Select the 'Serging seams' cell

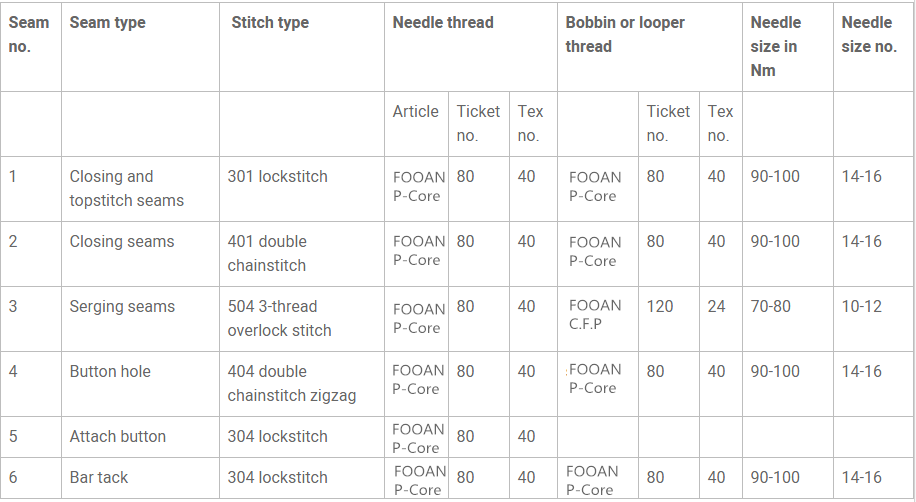coord(140,318)
